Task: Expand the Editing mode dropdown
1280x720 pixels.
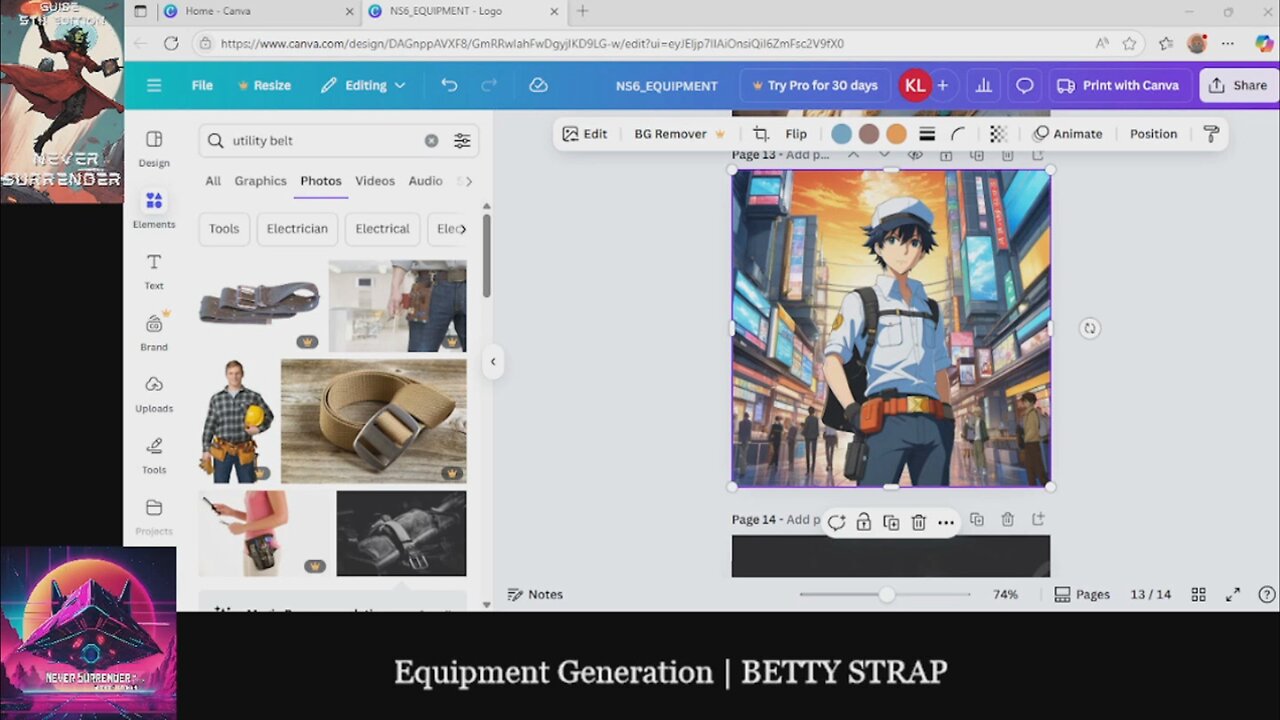Action: [x=364, y=85]
